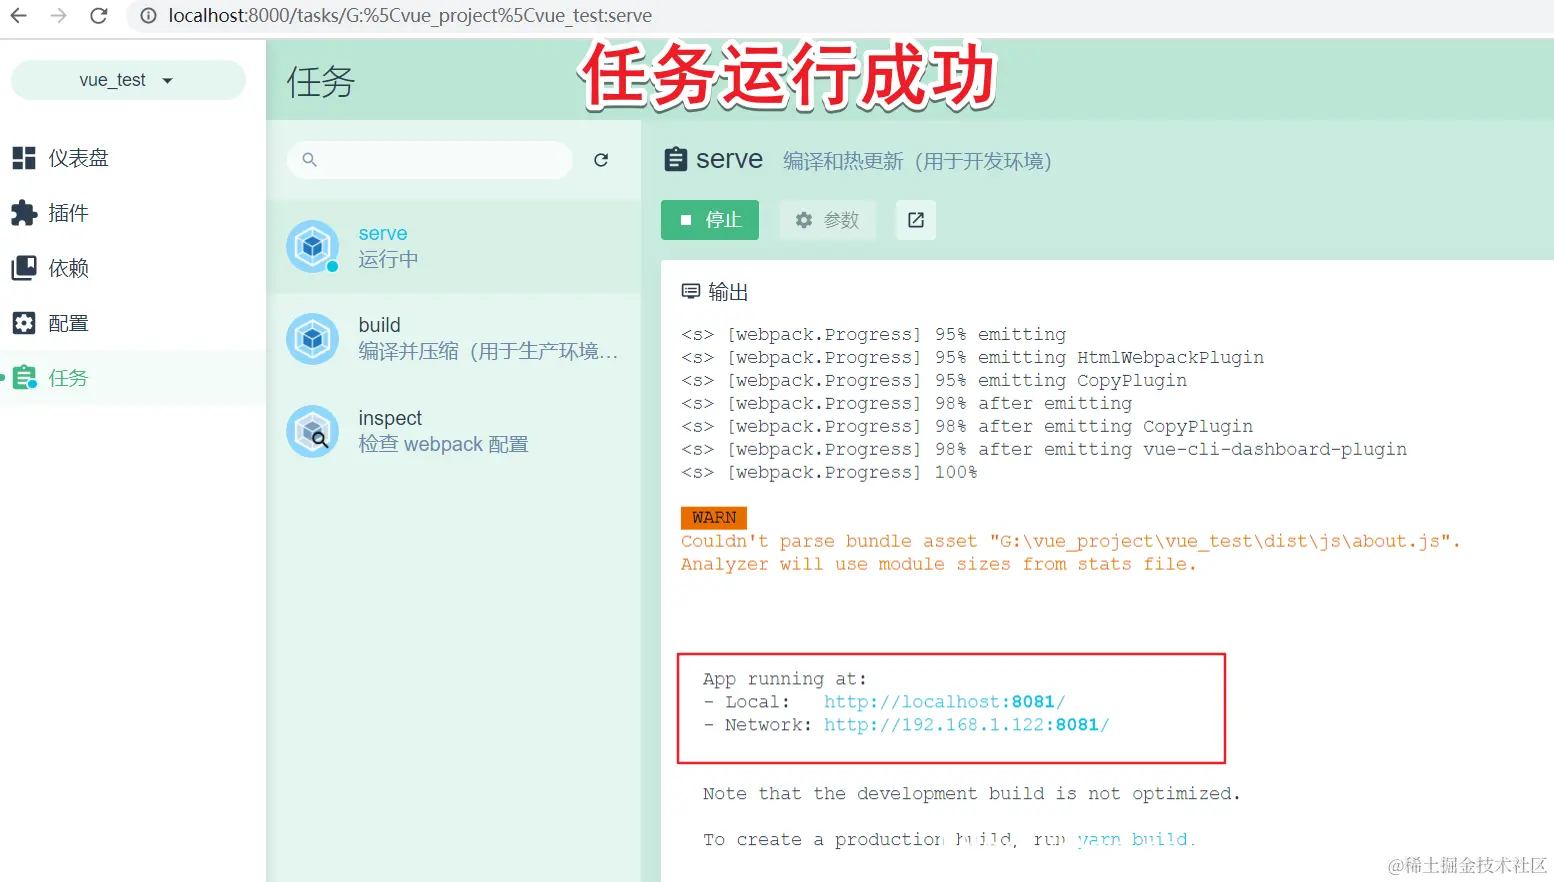Screen dimensions: 1554x882
Task: Click the configuration gear icon in sidebar
Action: pos(24,323)
